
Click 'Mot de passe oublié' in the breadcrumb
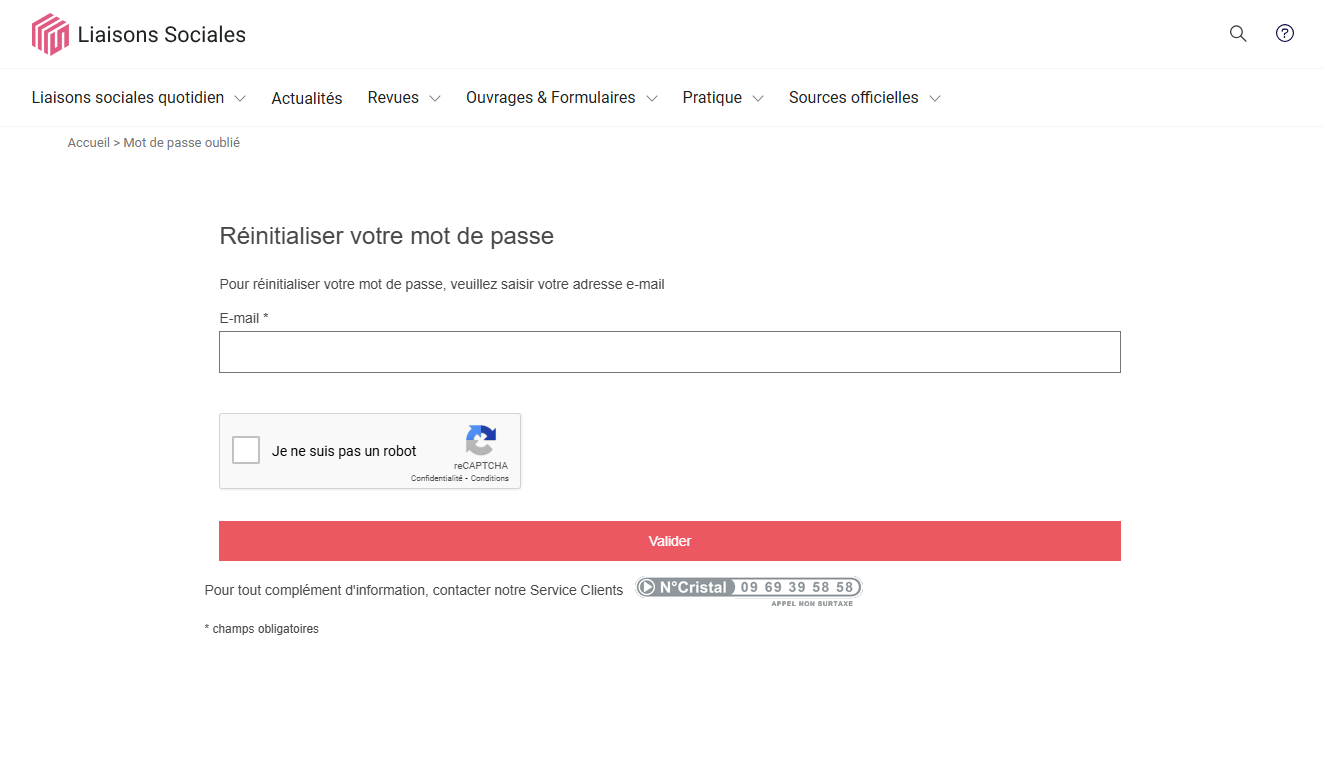pyautogui.click(x=181, y=142)
